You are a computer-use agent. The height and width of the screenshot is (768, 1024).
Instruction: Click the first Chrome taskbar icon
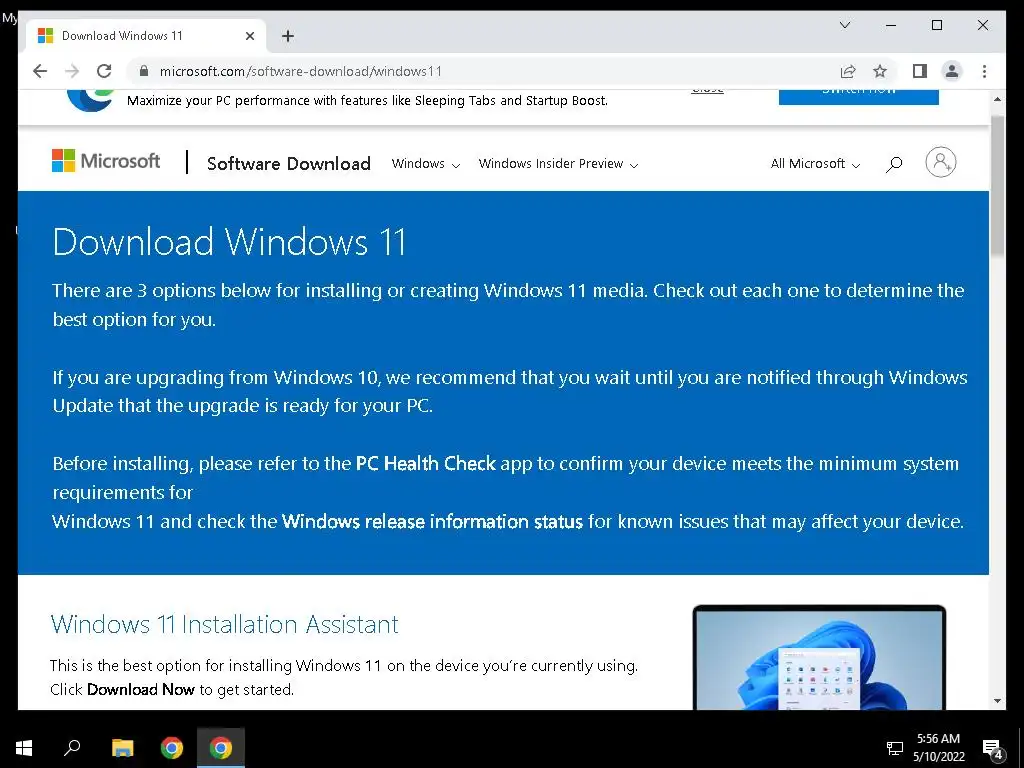click(172, 748)
